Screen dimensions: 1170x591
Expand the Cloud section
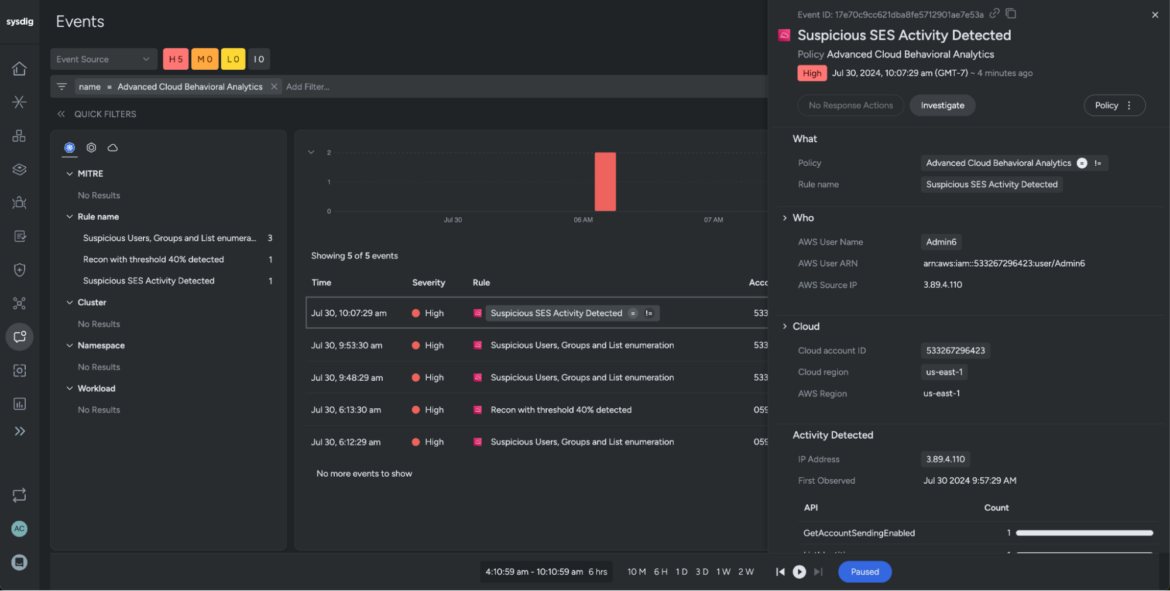point(785,326)
